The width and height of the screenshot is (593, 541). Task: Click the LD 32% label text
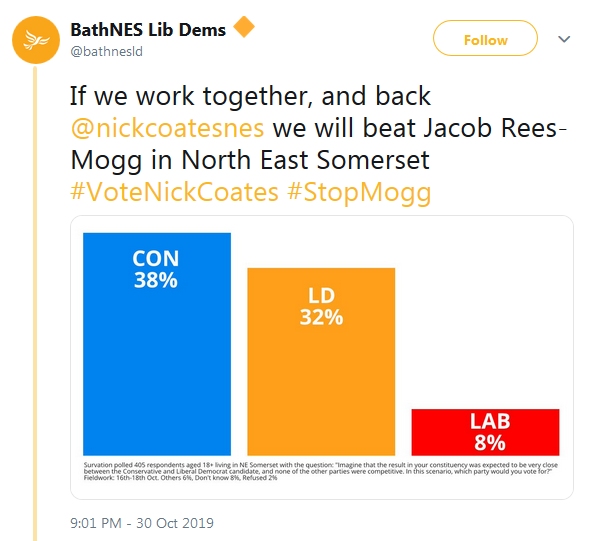coord(321,306)
